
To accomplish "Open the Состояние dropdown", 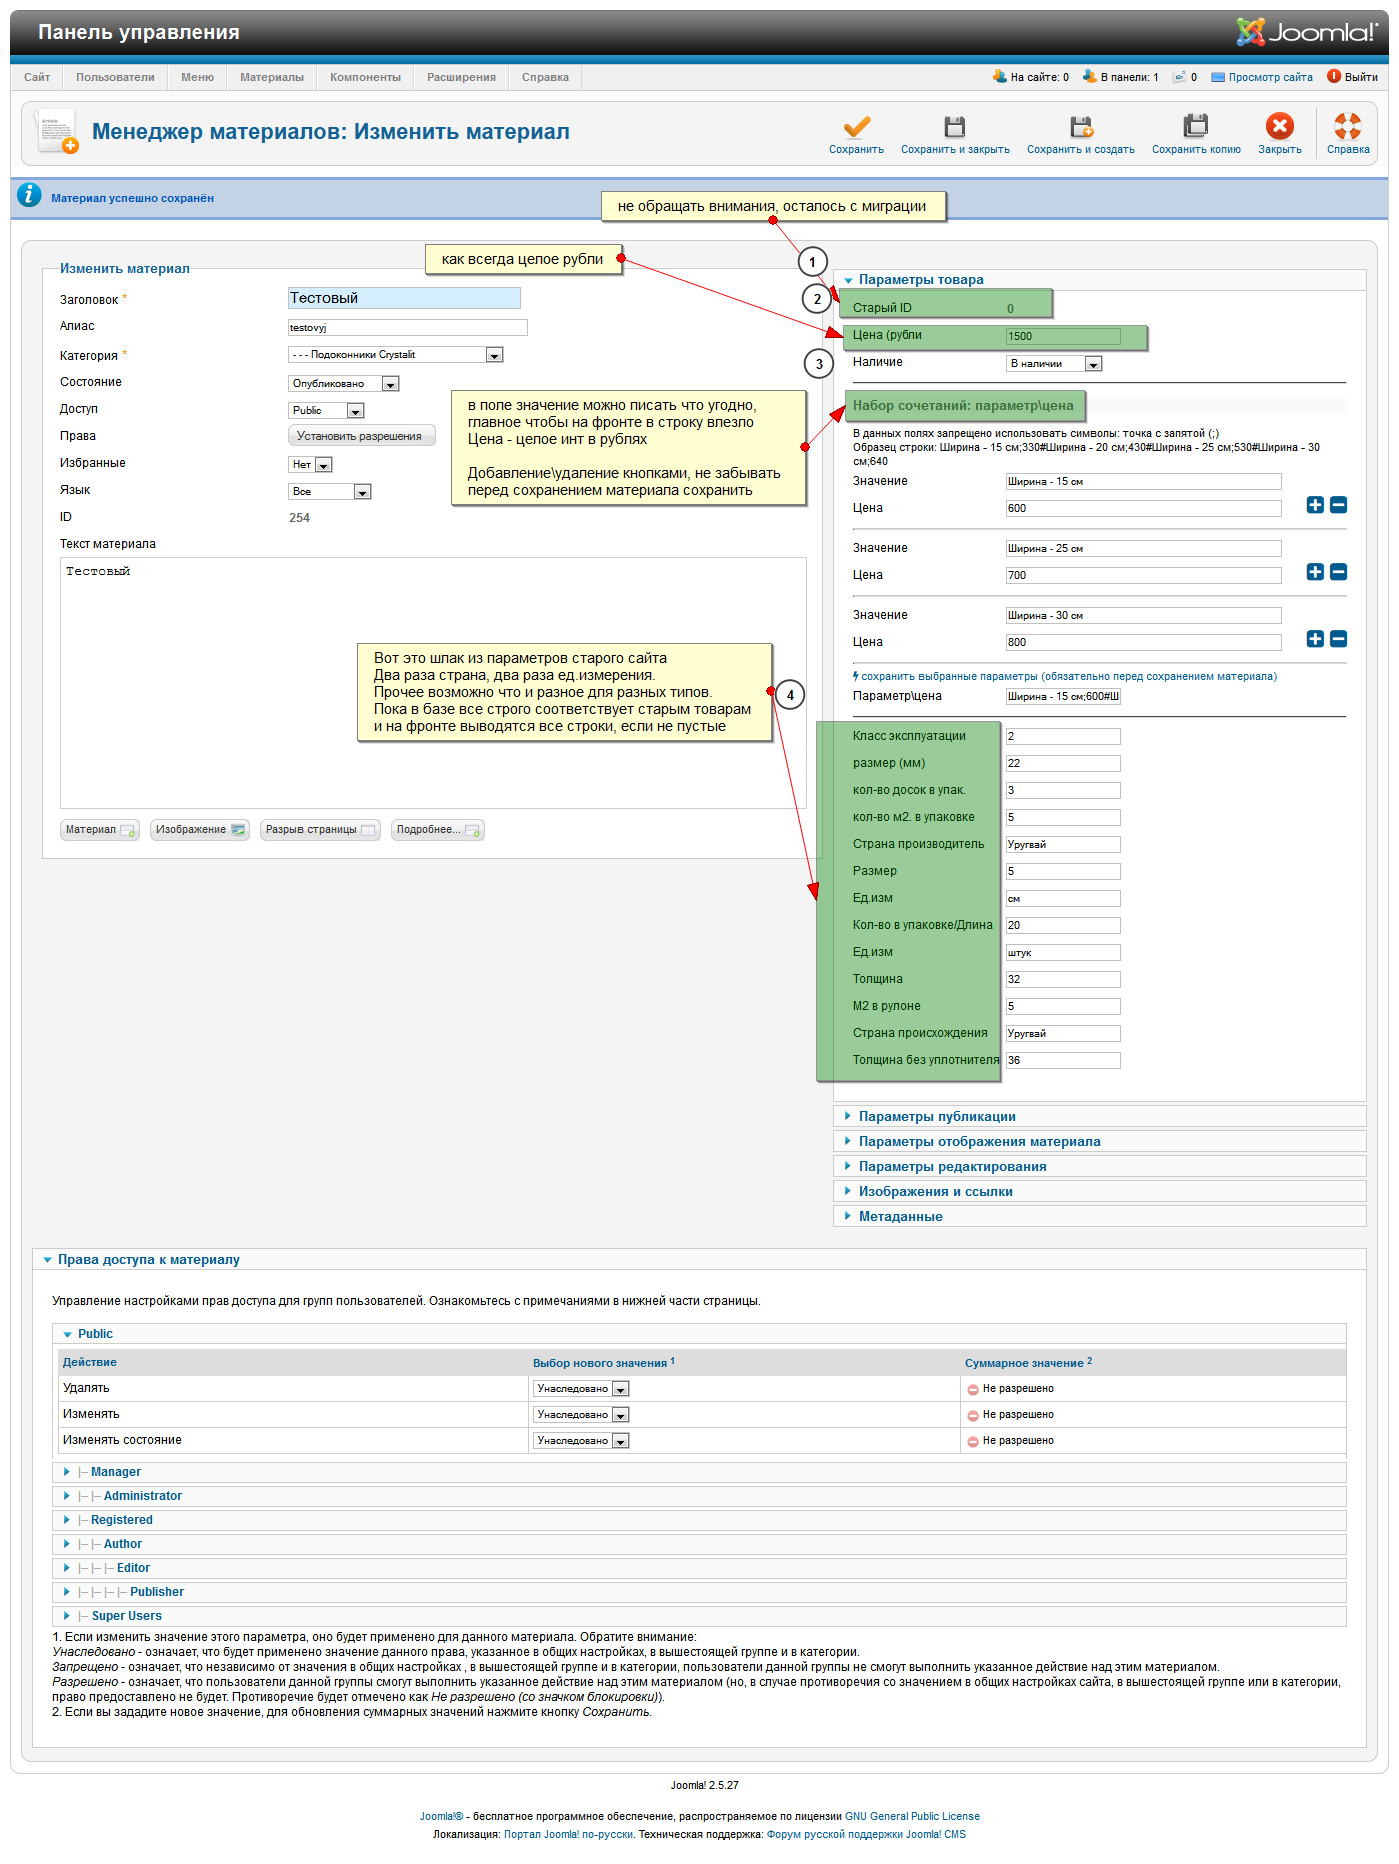I will pos(344,384).
